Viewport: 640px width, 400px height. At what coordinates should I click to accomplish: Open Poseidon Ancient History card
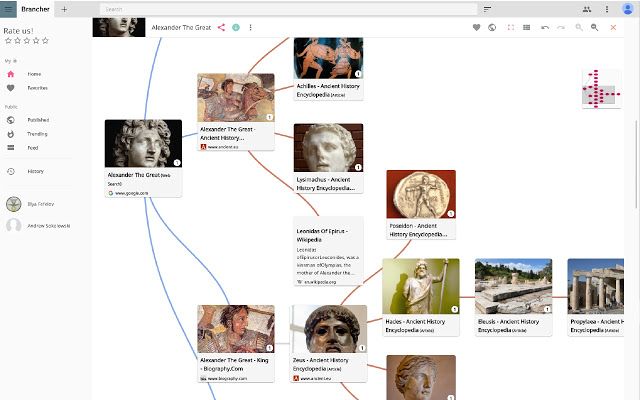pyautogui.click(x=421, y=204)
